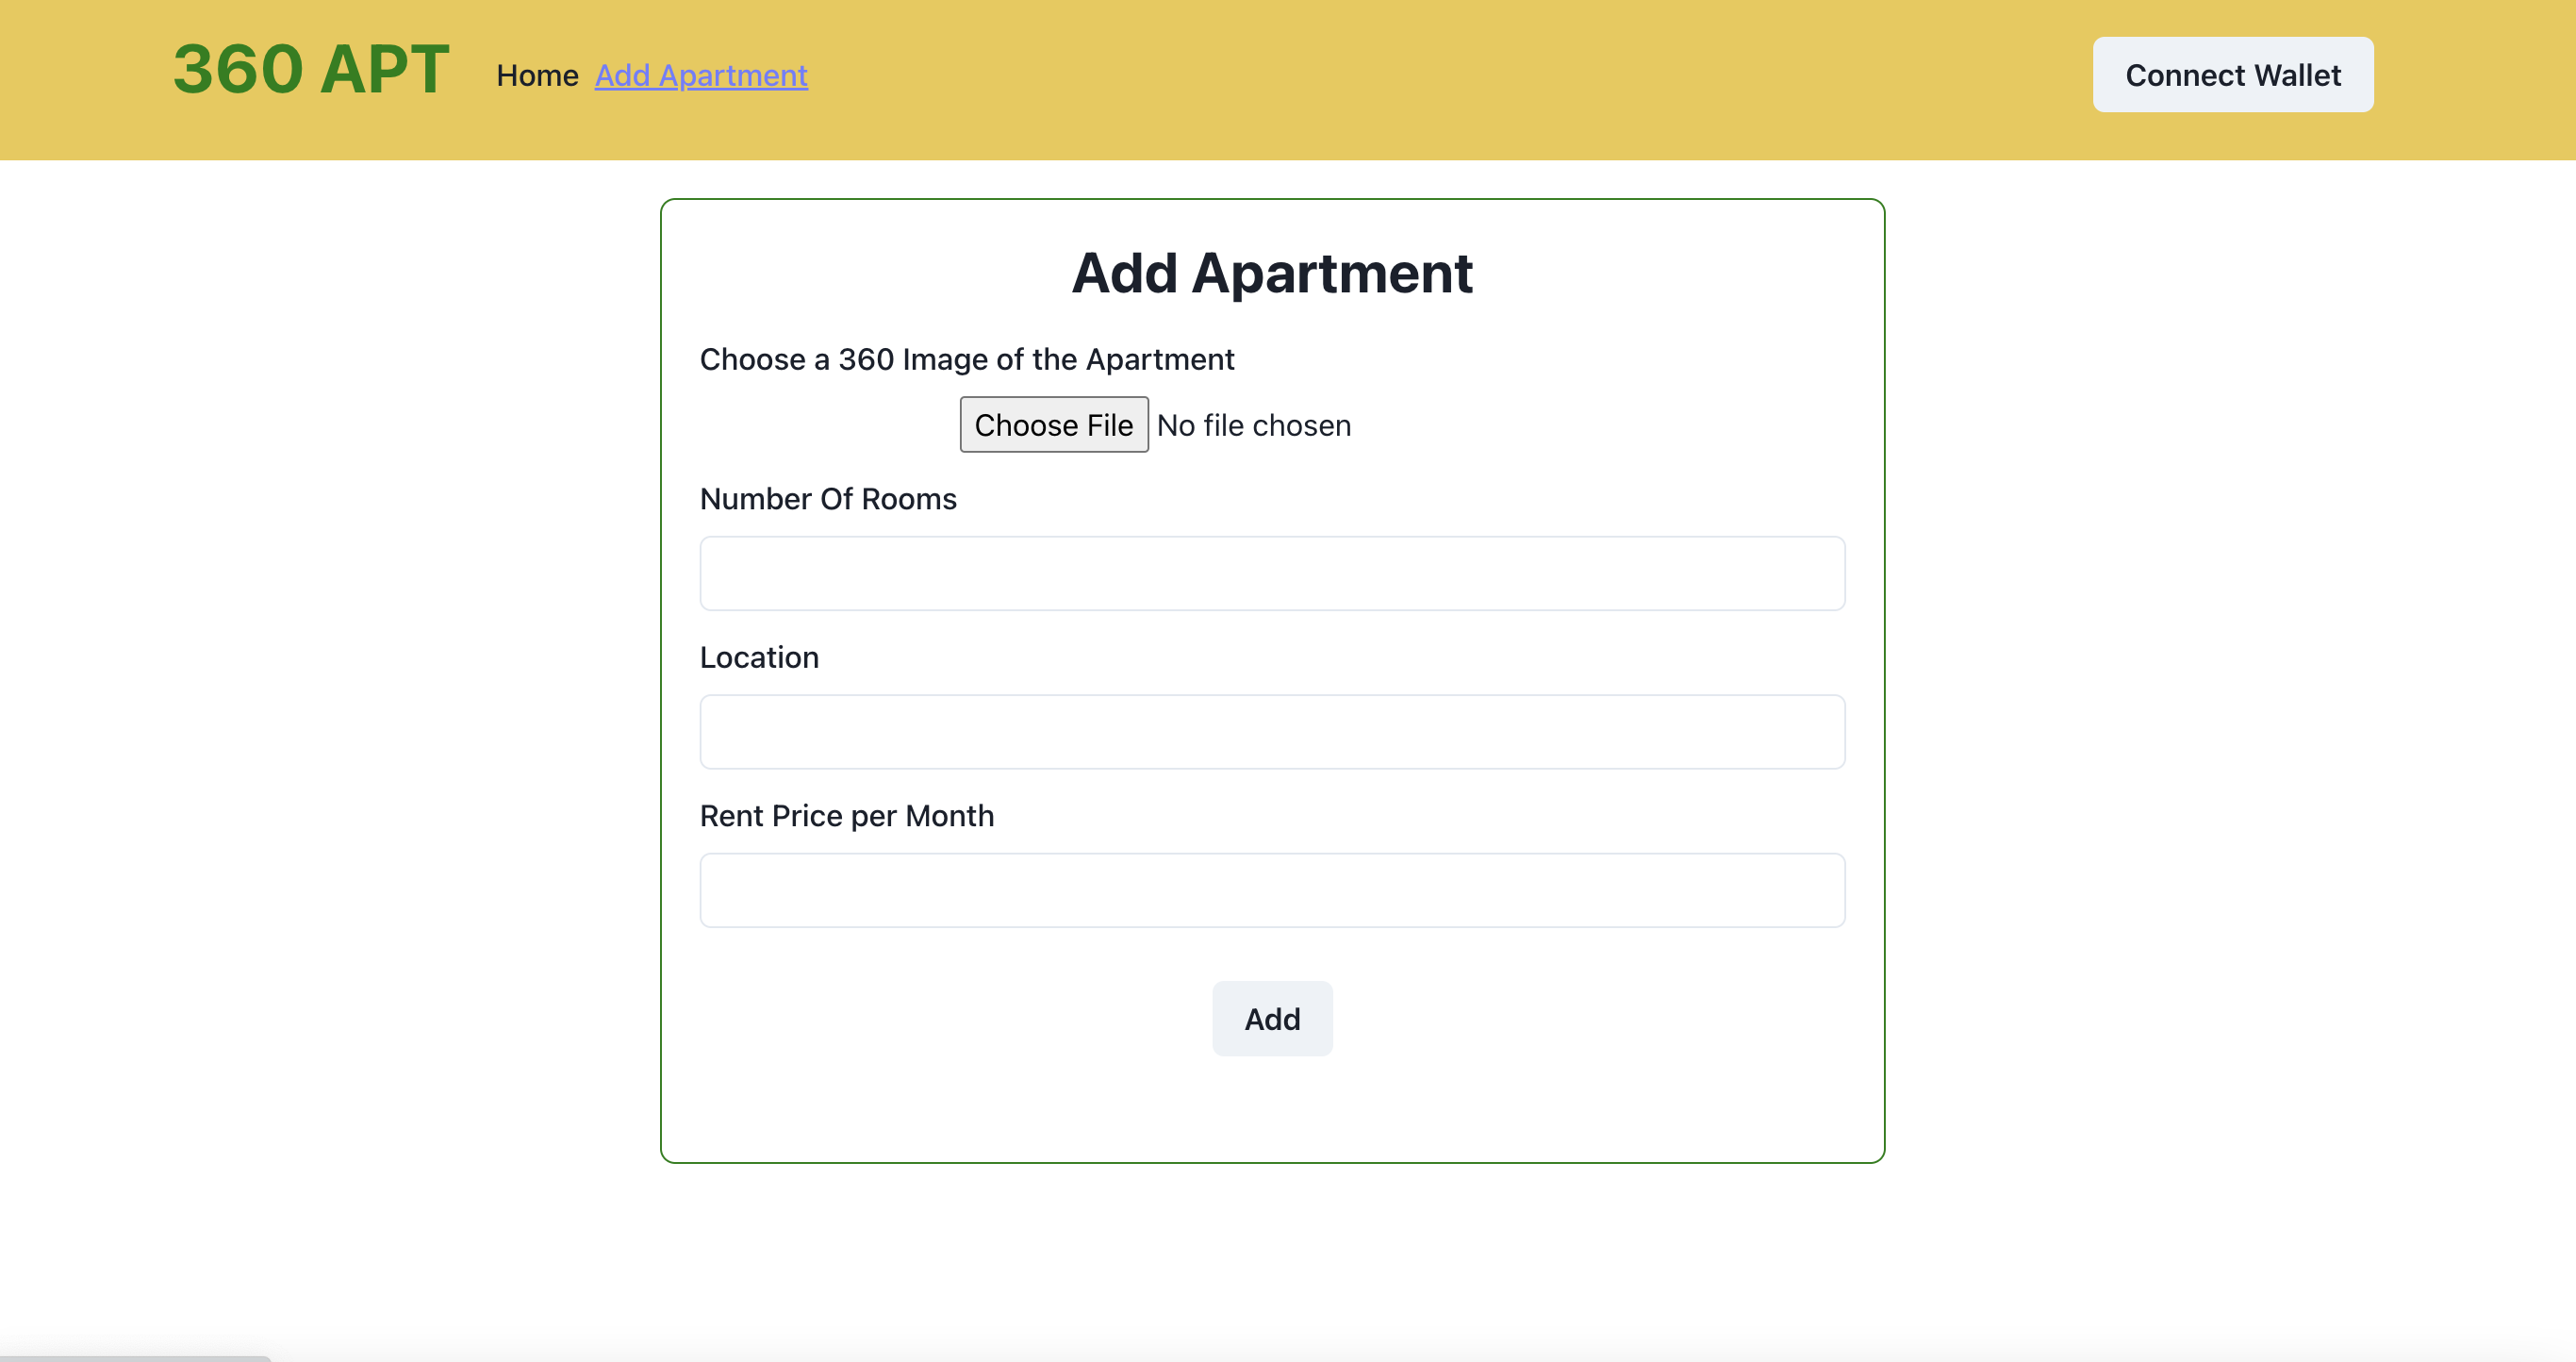Image resolution: width=2576 pixels, height=1362 pixels.
Task: Click the 'Choose a 360 Image' label
Action: click(966, 359)
